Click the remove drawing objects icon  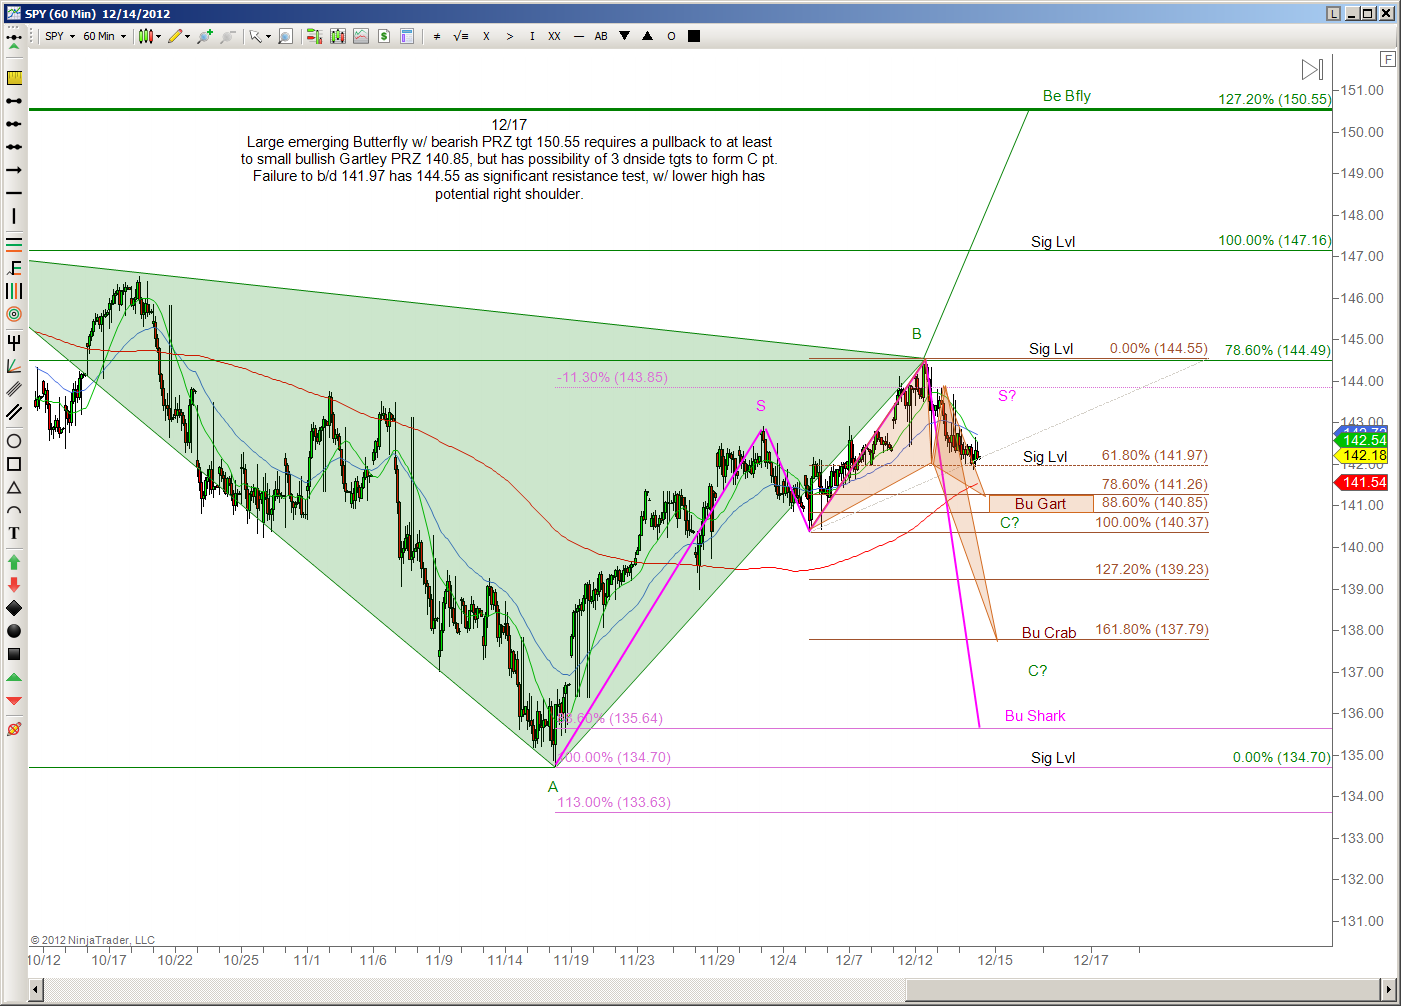coord(14,729)
